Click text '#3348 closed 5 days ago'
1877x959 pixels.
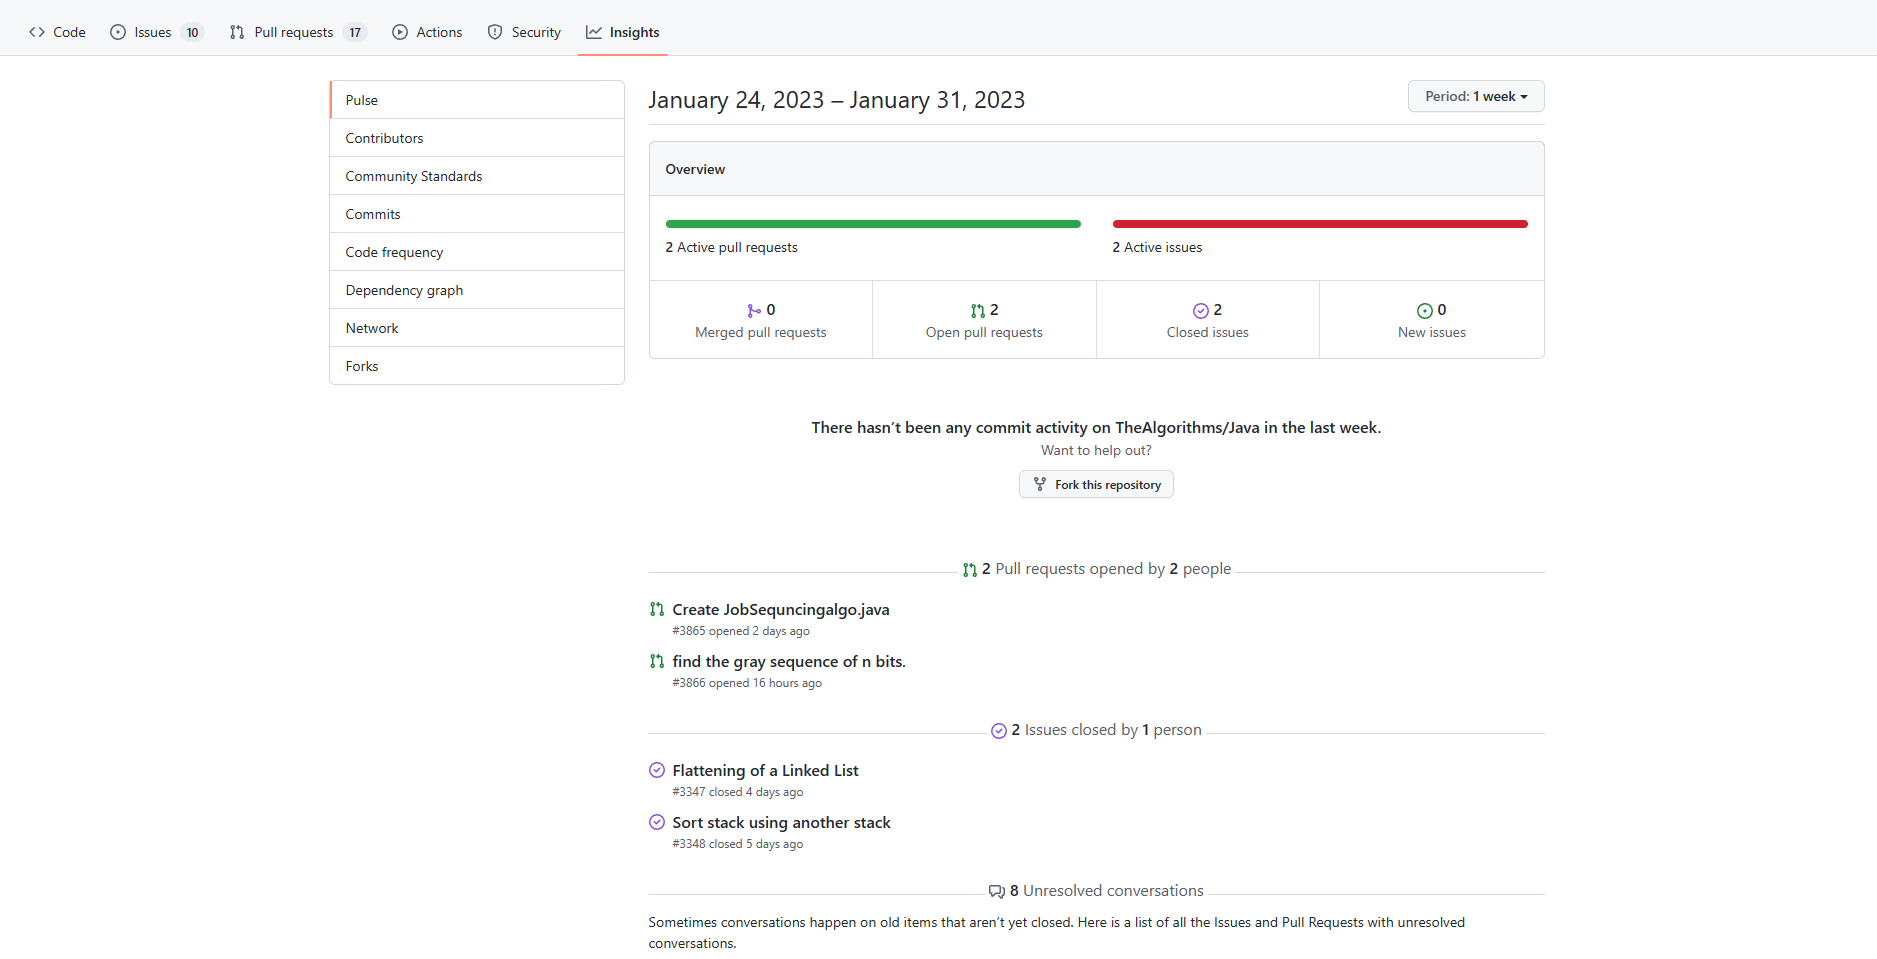[738, 844]
